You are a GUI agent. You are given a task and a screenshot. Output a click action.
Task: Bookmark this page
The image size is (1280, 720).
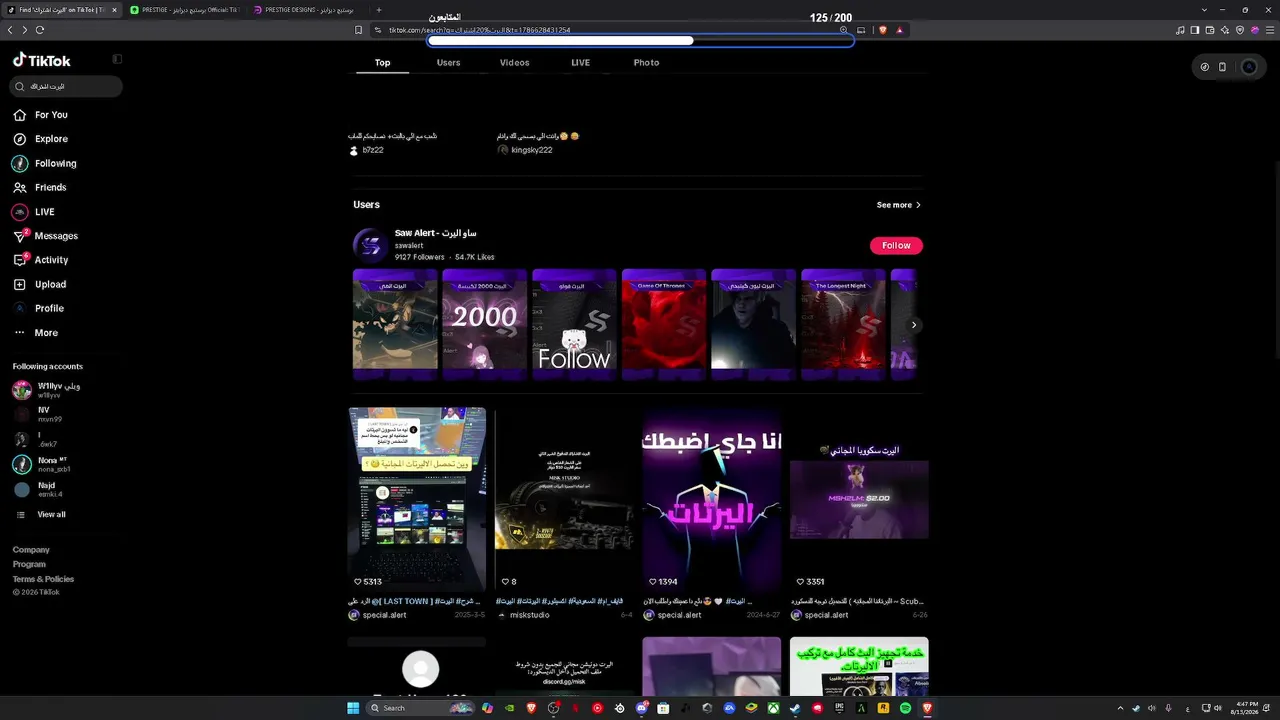tap(358, 30)
